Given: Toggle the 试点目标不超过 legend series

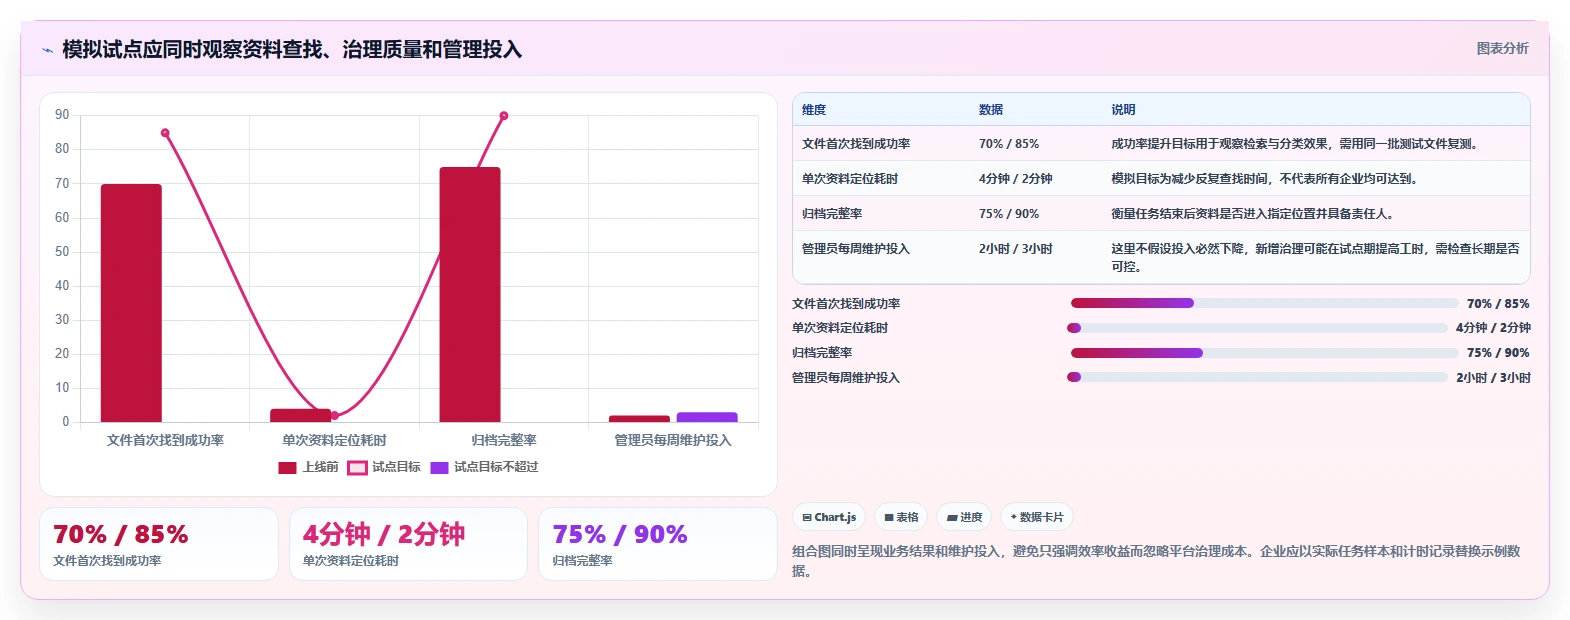Looking at the screenshot, I should point(484,467).
